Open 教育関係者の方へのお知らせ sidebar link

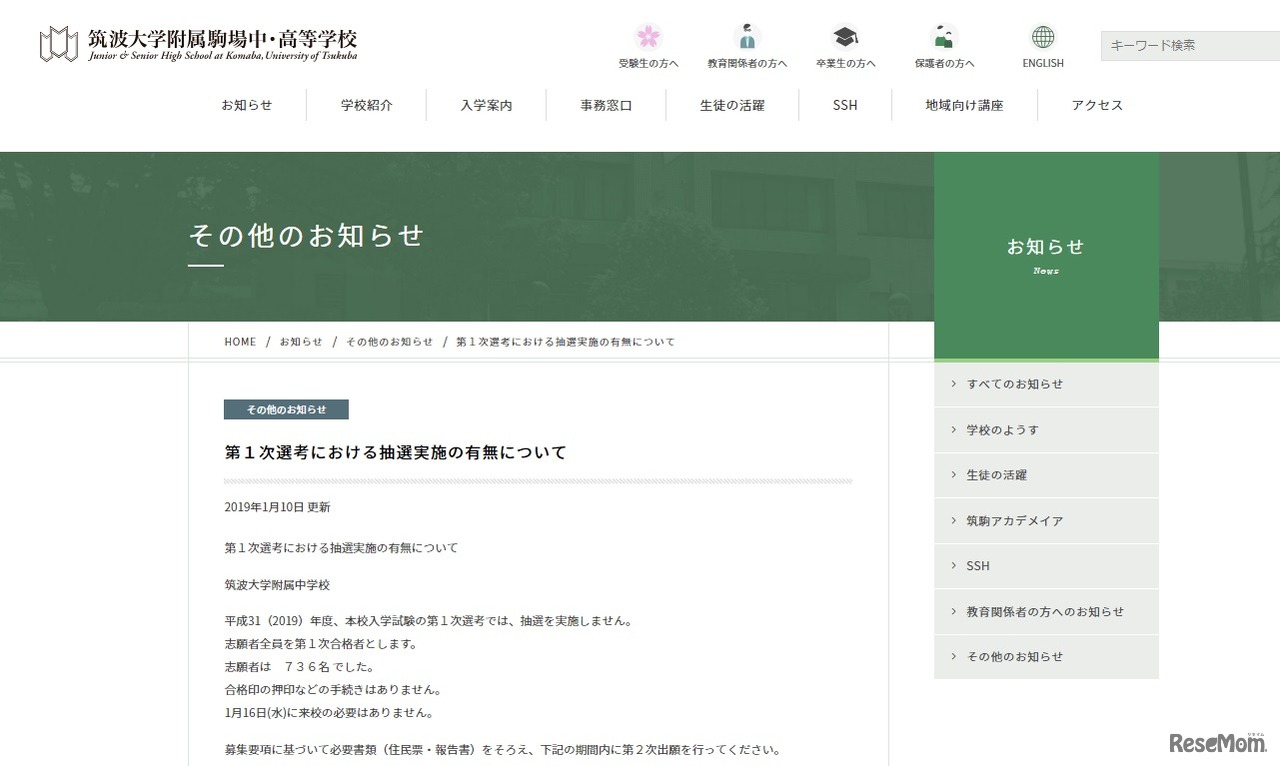point(1046,612)
